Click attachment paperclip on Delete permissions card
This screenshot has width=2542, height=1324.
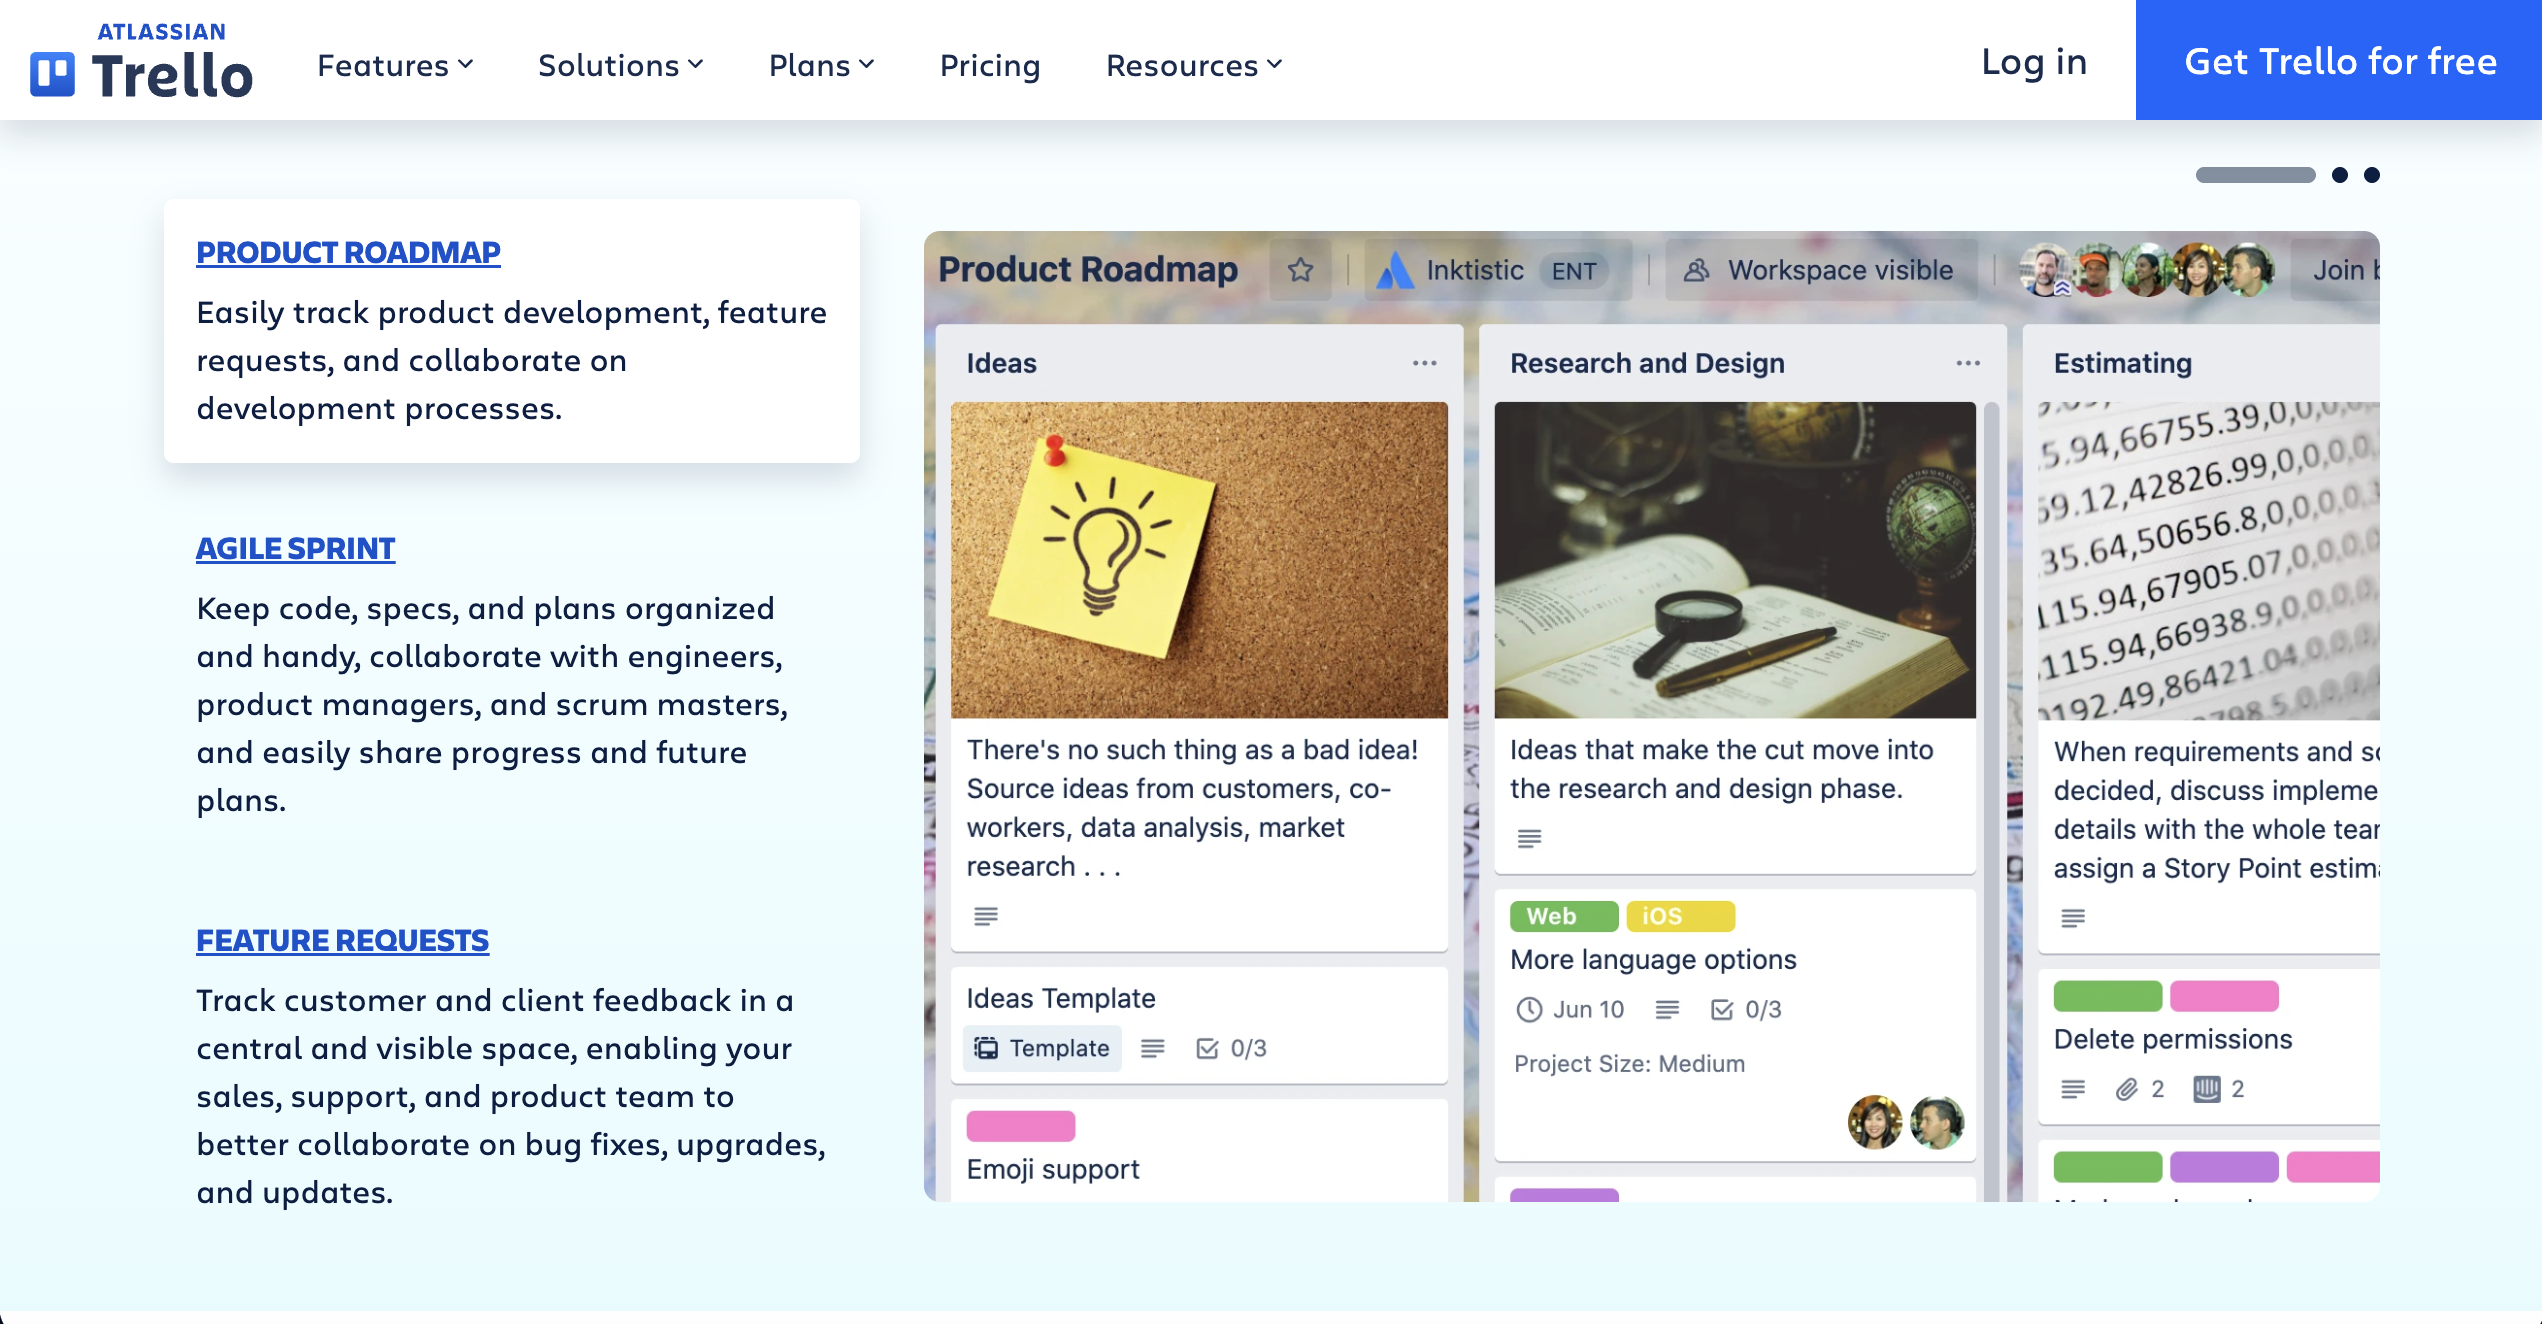tap(2126, 1089)
